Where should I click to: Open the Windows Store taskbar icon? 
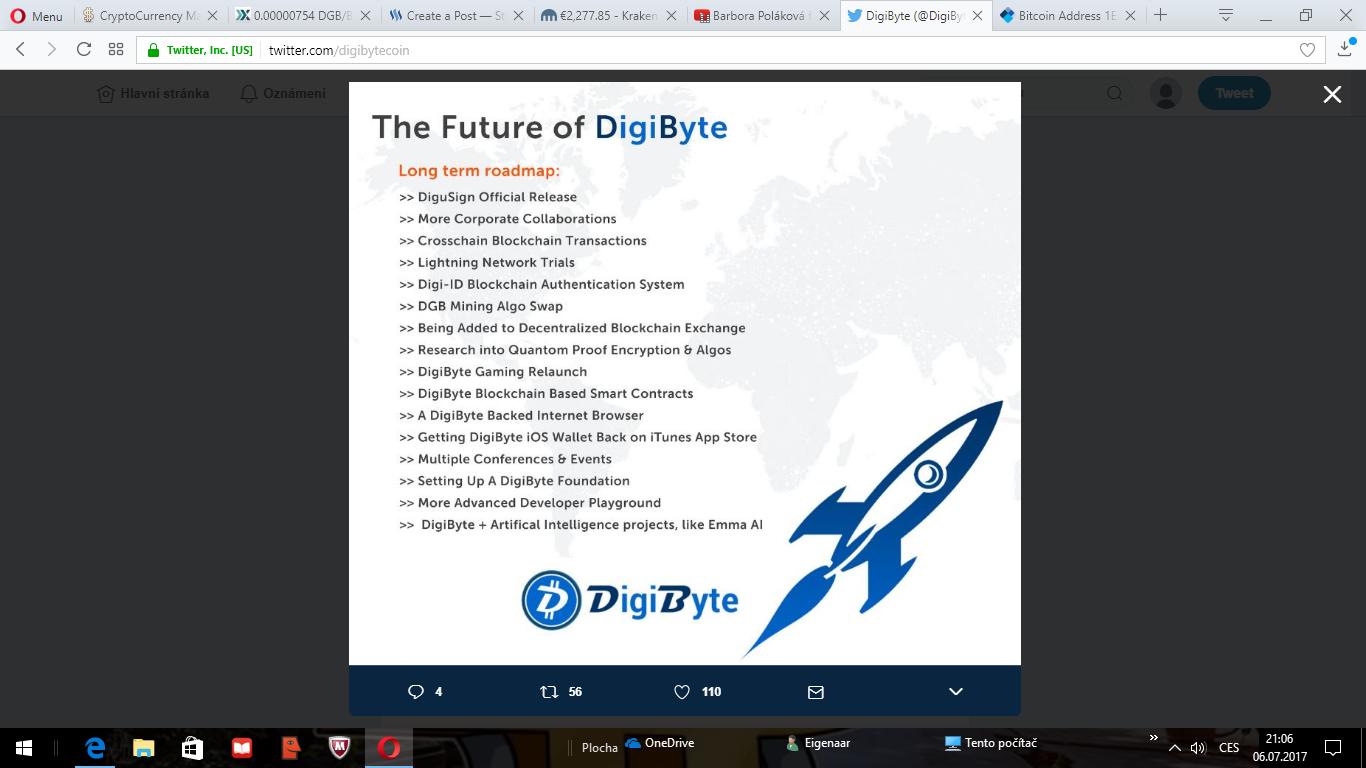[192, 747]
